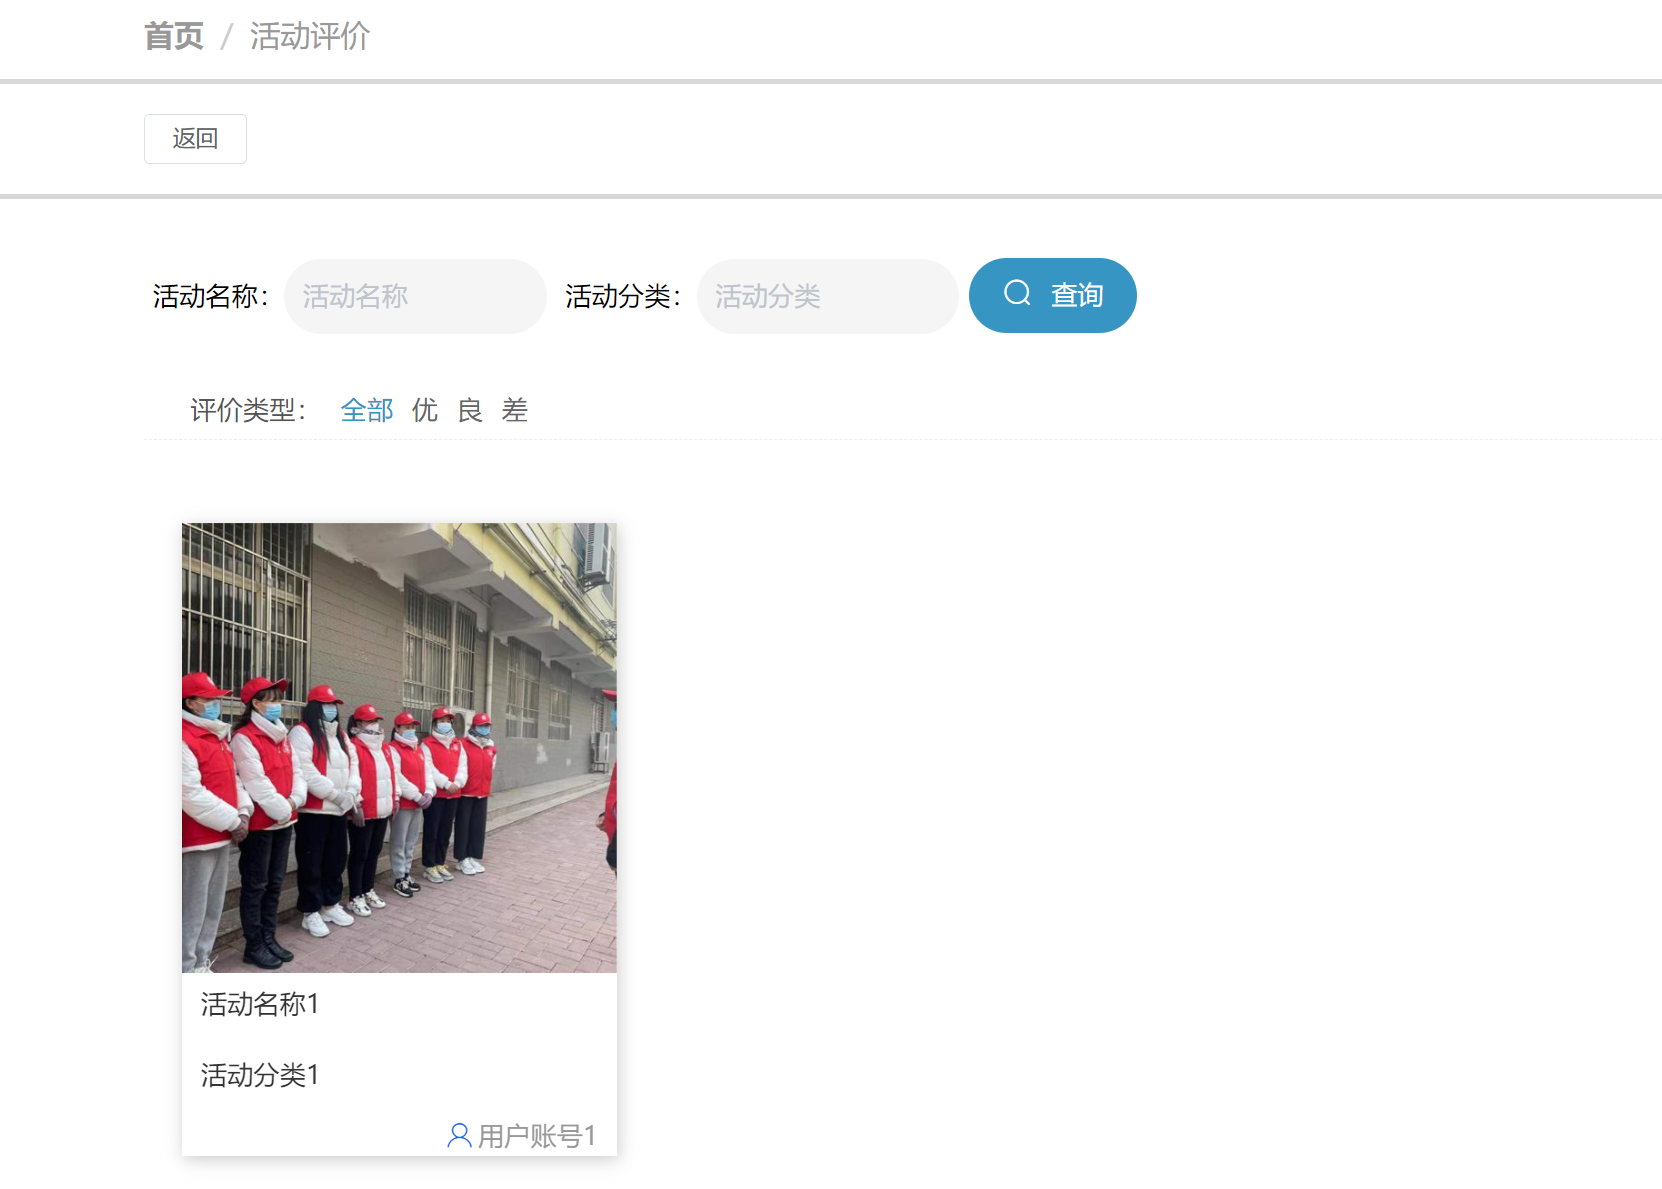This screenshot has width=1662, height=1189.
Task: Navigate to 首页 via the breadcrumb
Action: pyautogui.click(x=173, y=35)
